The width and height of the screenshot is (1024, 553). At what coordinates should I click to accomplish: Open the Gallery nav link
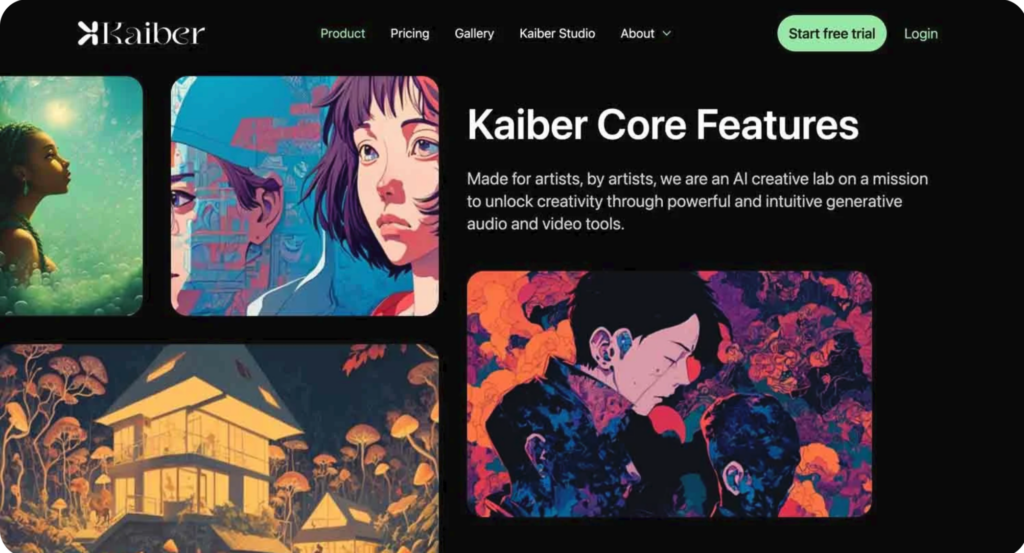point(474,33)
